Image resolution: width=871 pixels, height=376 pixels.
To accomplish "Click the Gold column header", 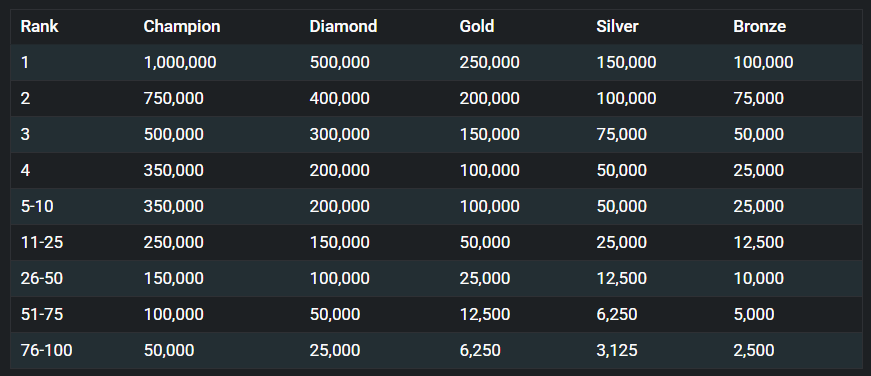I will [x=477, y=26].
